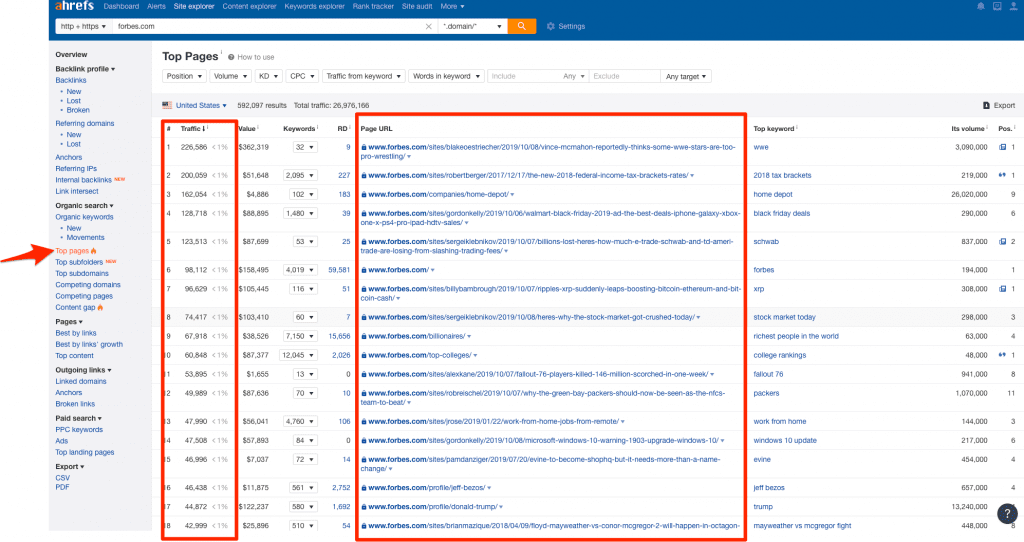Screen dimensions: 1024x542
Task: Open Site audit tab
Action: tap(417, 7)
